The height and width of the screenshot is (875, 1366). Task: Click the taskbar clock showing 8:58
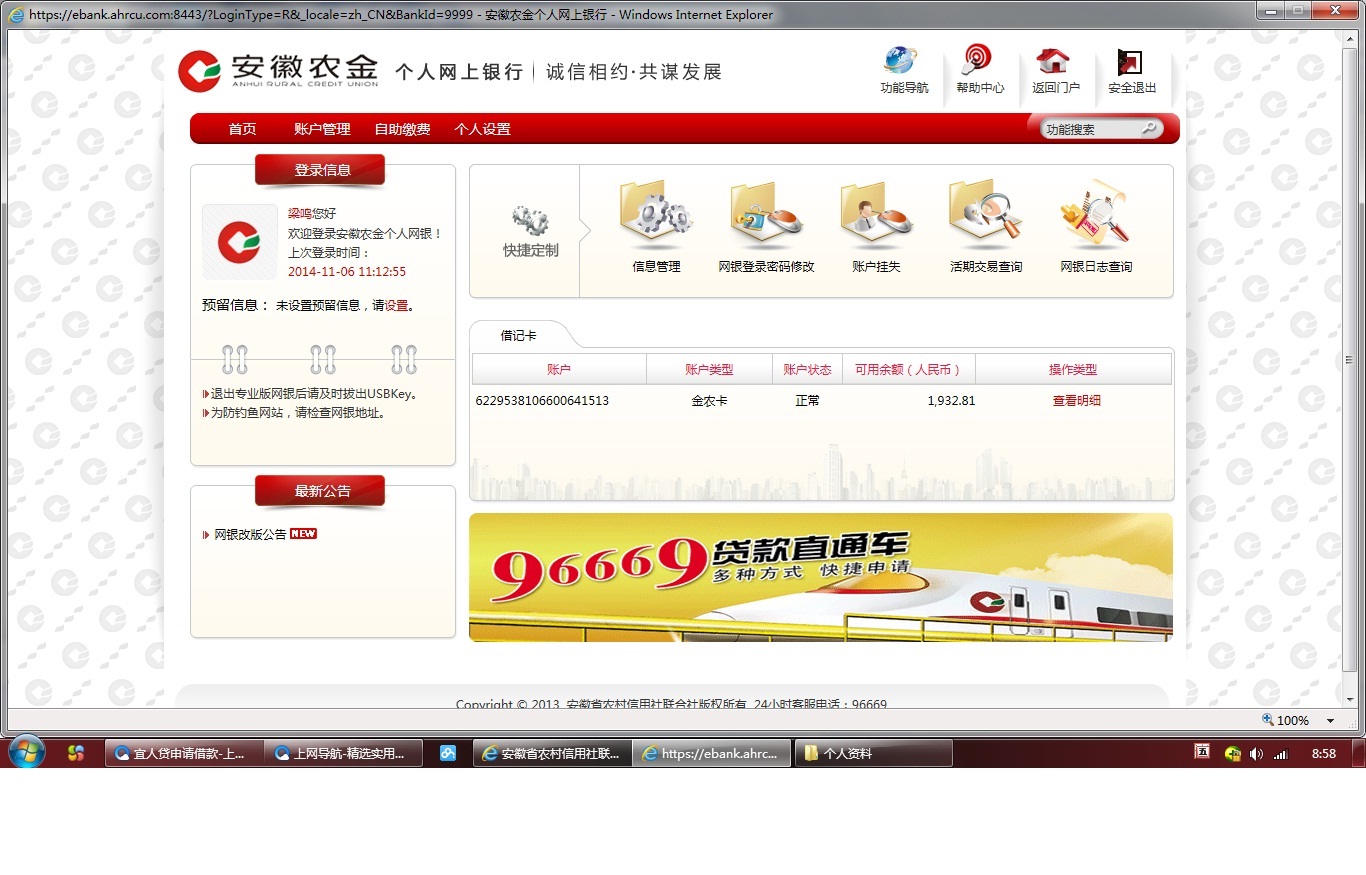point(1324,754)
